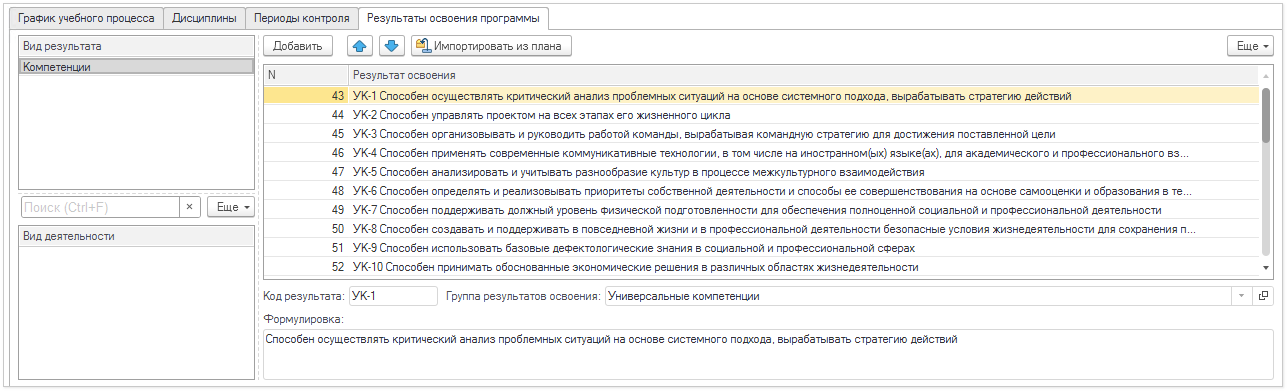Image resolution: width=1287 pixels, height=391 pixels.
Task: Select row 46 УК-4 коммуникативные технологии
Action: [760, 153]
